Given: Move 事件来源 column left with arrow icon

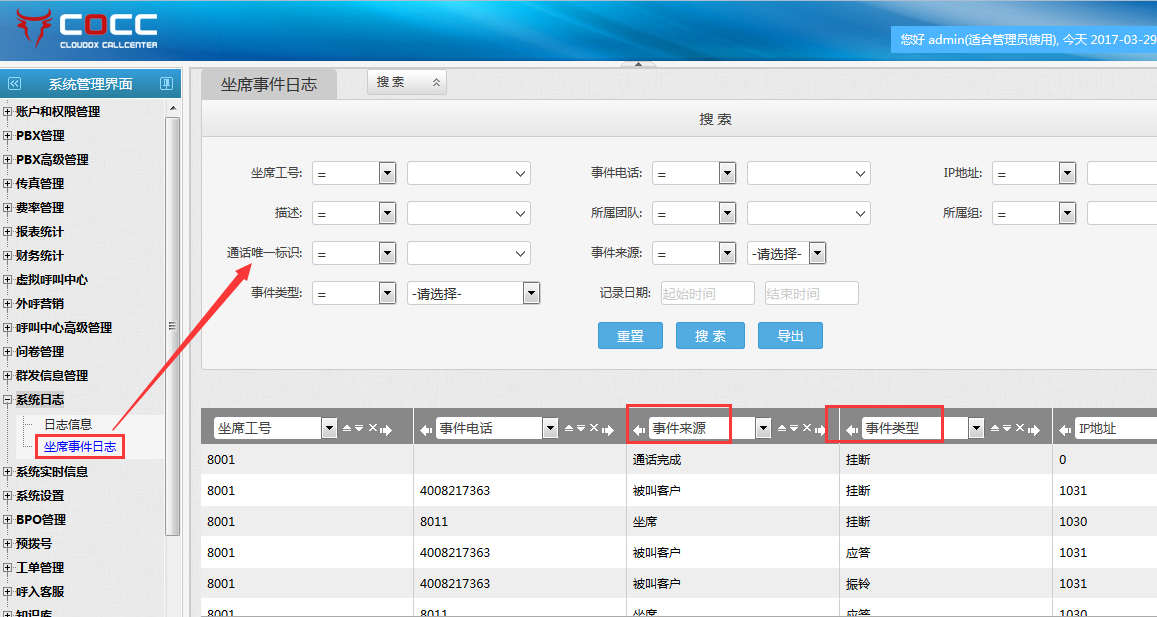Looking at the screenshot, I should [x=639, y=429].
